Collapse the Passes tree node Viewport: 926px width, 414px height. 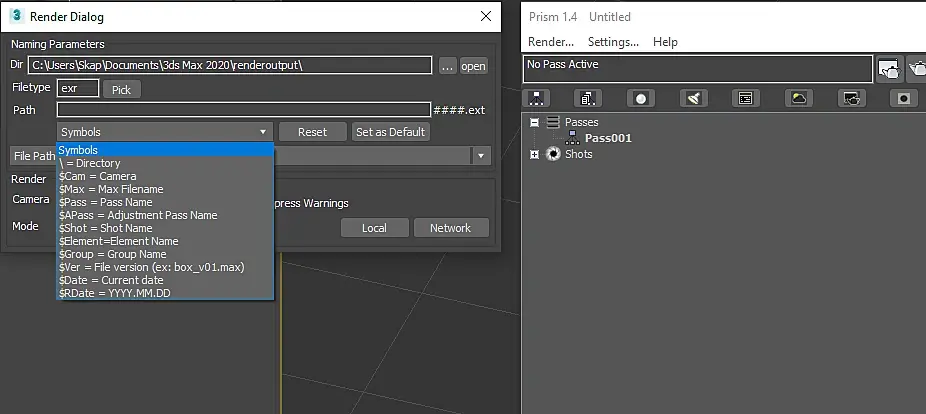(534, 122)
